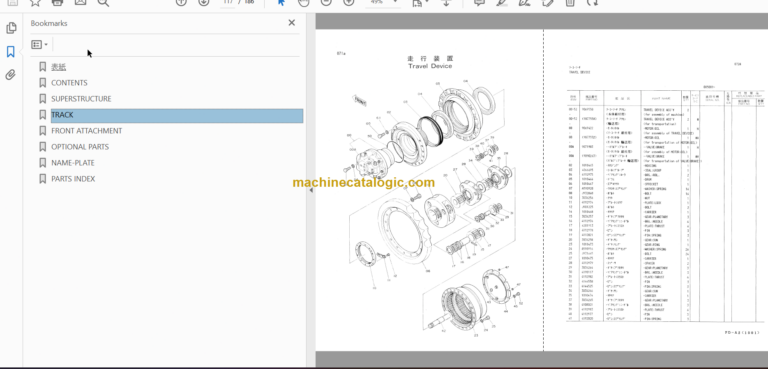The height and width of the screenshot is (369, 768).
Task: Open the Page Thumbnails panel icon
Action: [11, 28]
